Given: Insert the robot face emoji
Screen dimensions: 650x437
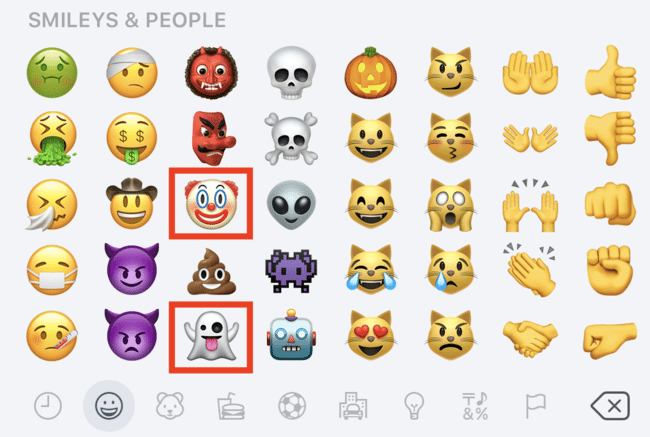Looking at the screenshot, I should coord(291,335).
